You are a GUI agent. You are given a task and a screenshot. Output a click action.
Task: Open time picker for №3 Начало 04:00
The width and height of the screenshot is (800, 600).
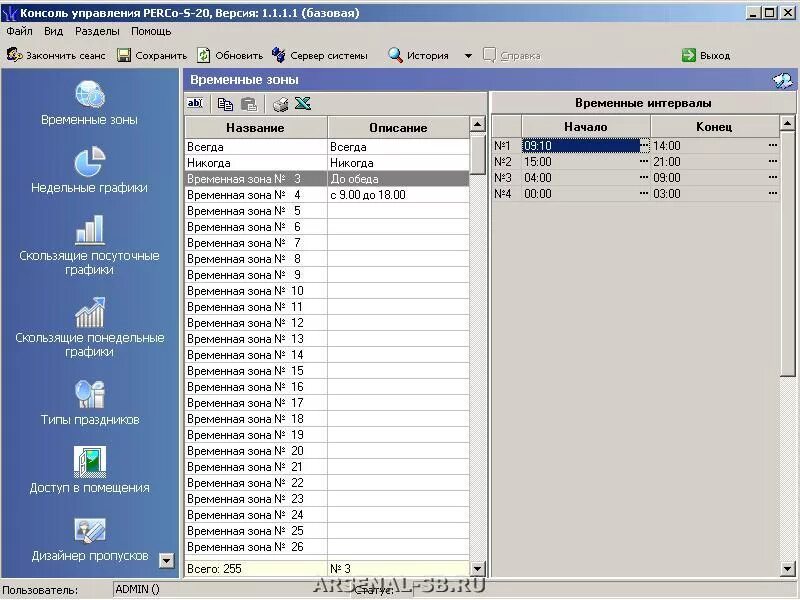[x=644, y=178]
